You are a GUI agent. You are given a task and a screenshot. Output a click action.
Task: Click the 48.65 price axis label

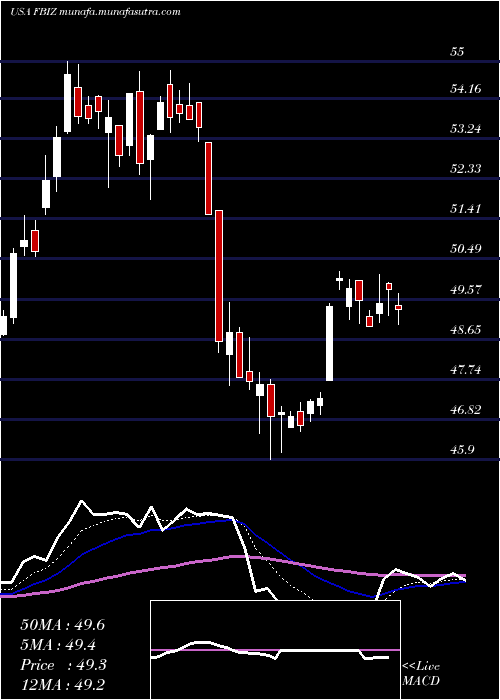(466, 330)
